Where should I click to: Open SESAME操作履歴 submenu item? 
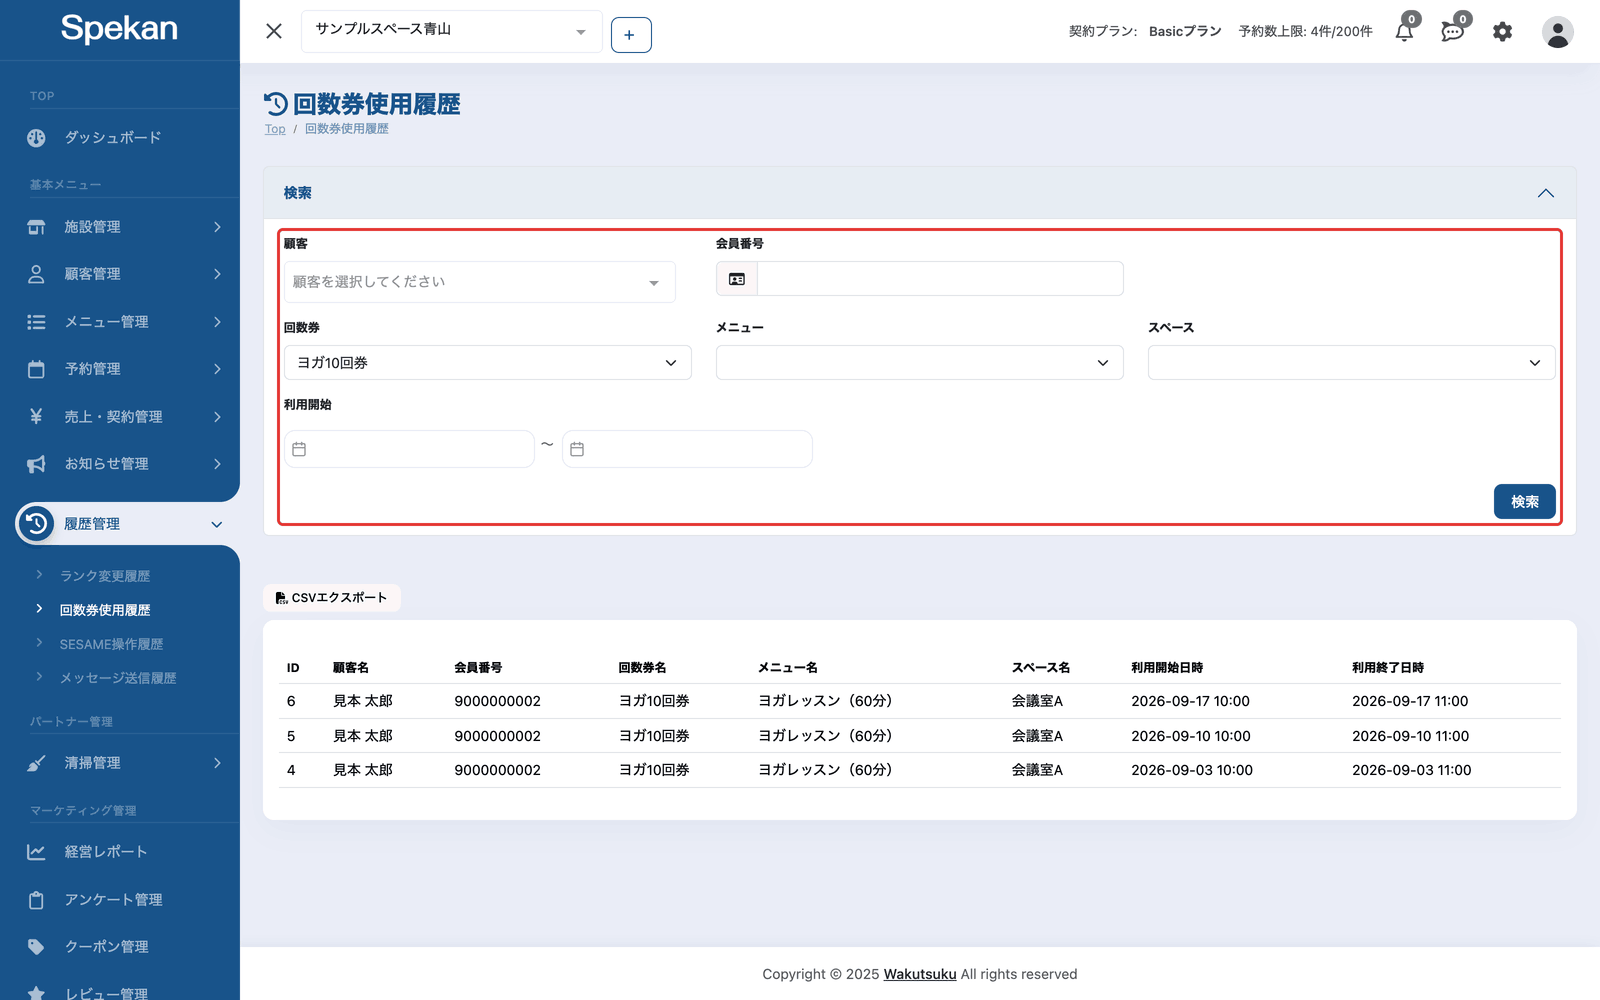pyautogui.click(x=111, y=644)
